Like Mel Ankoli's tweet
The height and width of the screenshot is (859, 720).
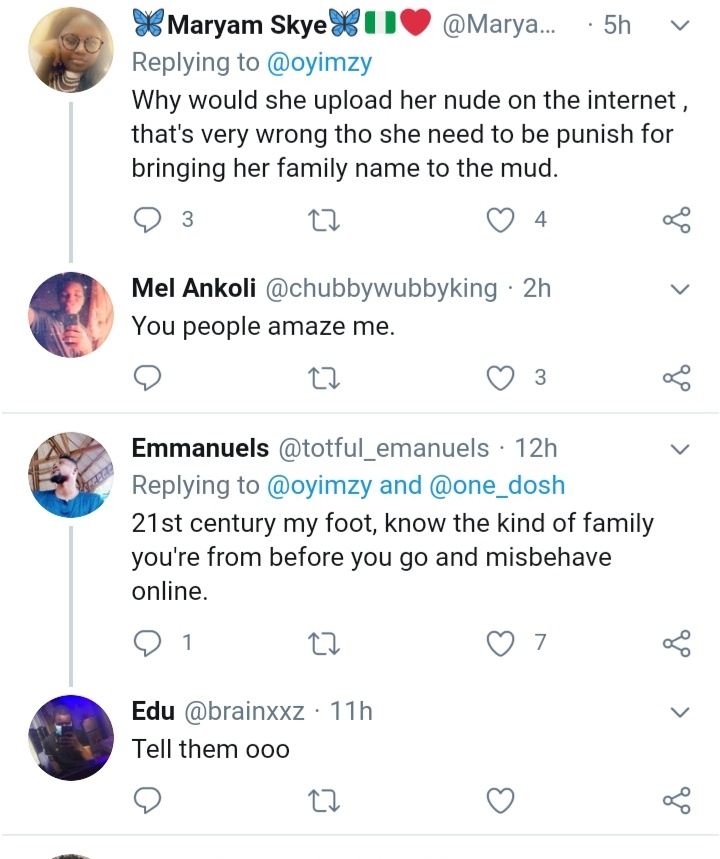(x=500, y=377)
